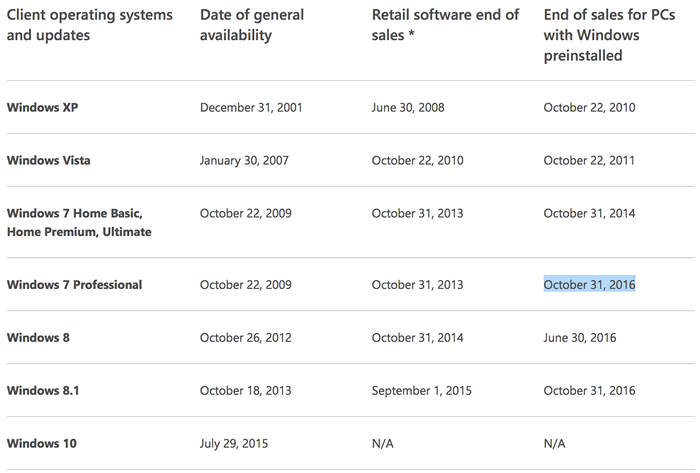Screen dimensions: 700x473
Task: Click the "Client operating systems and updates" header
Action: tap(89, 25)
